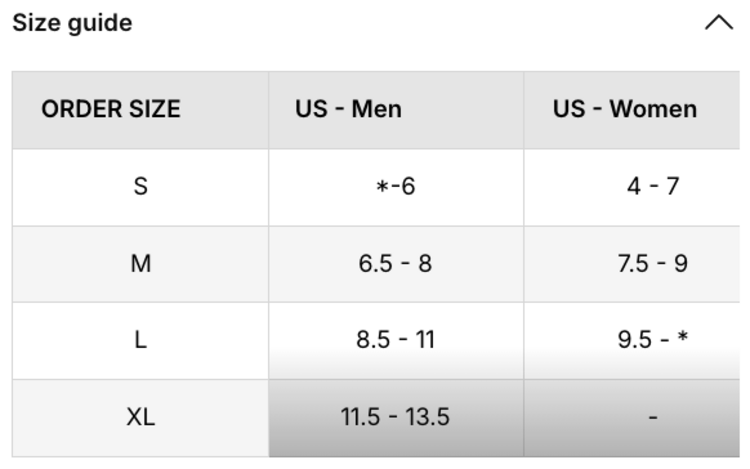This screenshot has width=750, height=469.
Task: Click the L order size cell
Action: point(140,340)
